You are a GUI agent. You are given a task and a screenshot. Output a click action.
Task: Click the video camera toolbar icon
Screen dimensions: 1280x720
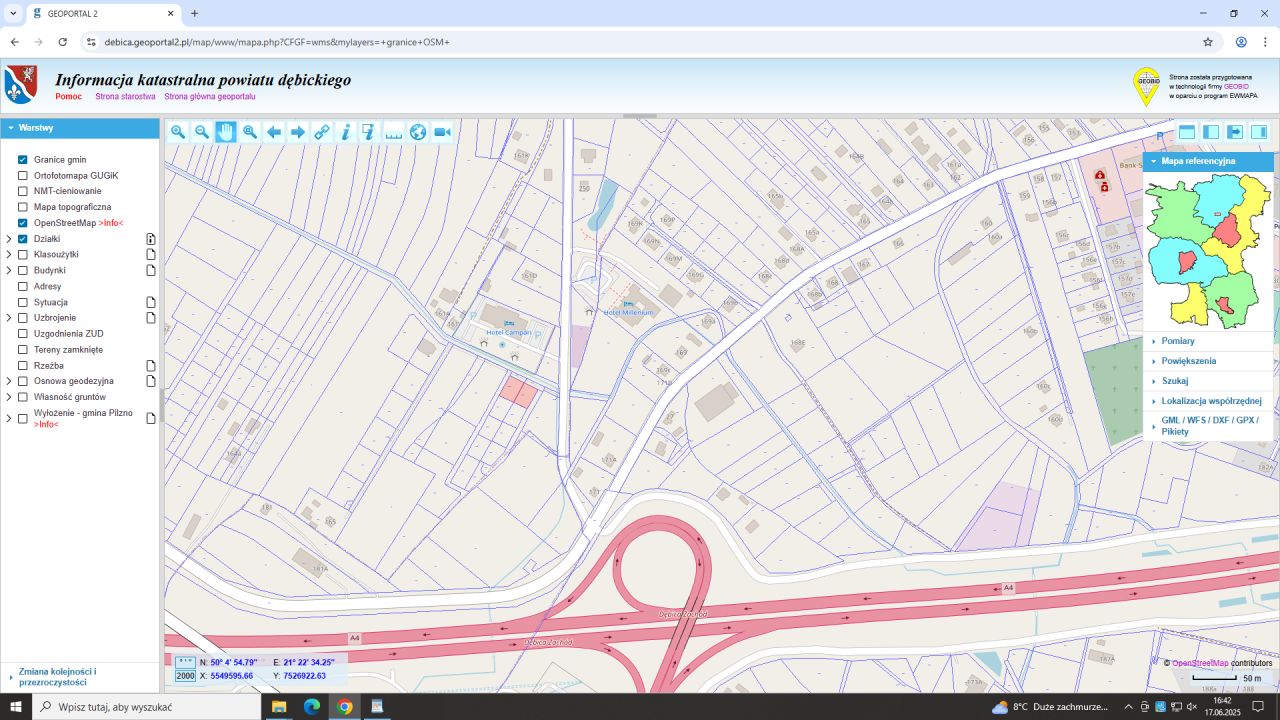click(x=442, y=132)
